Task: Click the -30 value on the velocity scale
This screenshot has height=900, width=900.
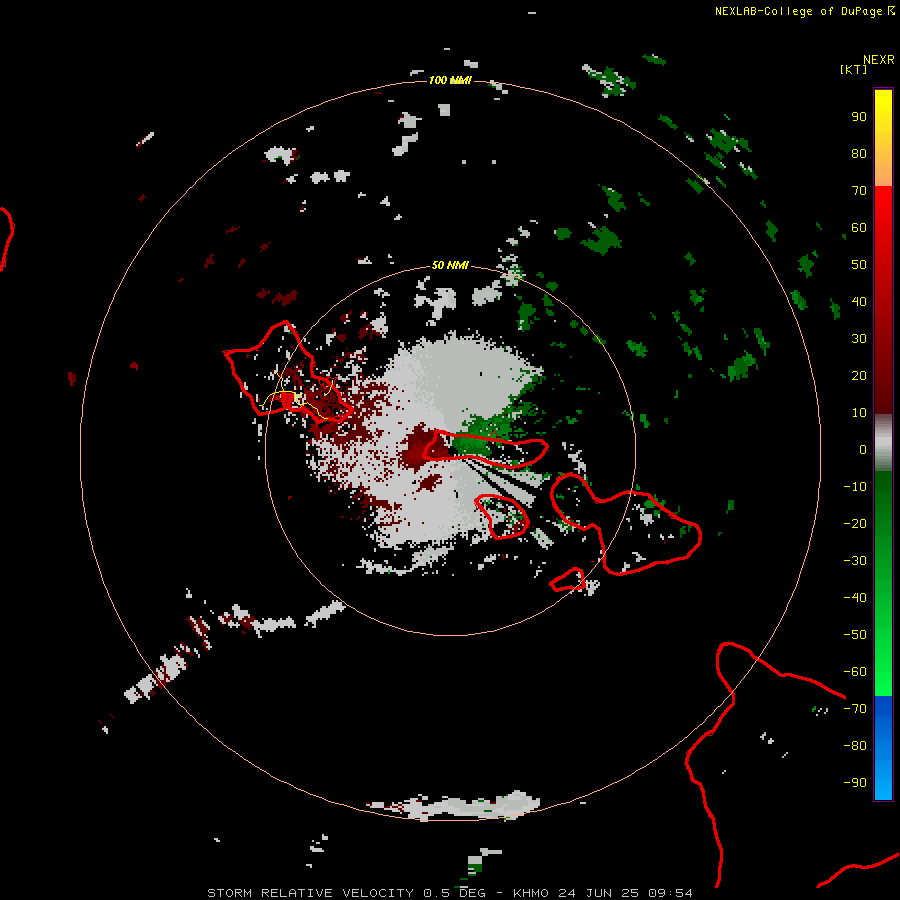Action: point(855,561)
